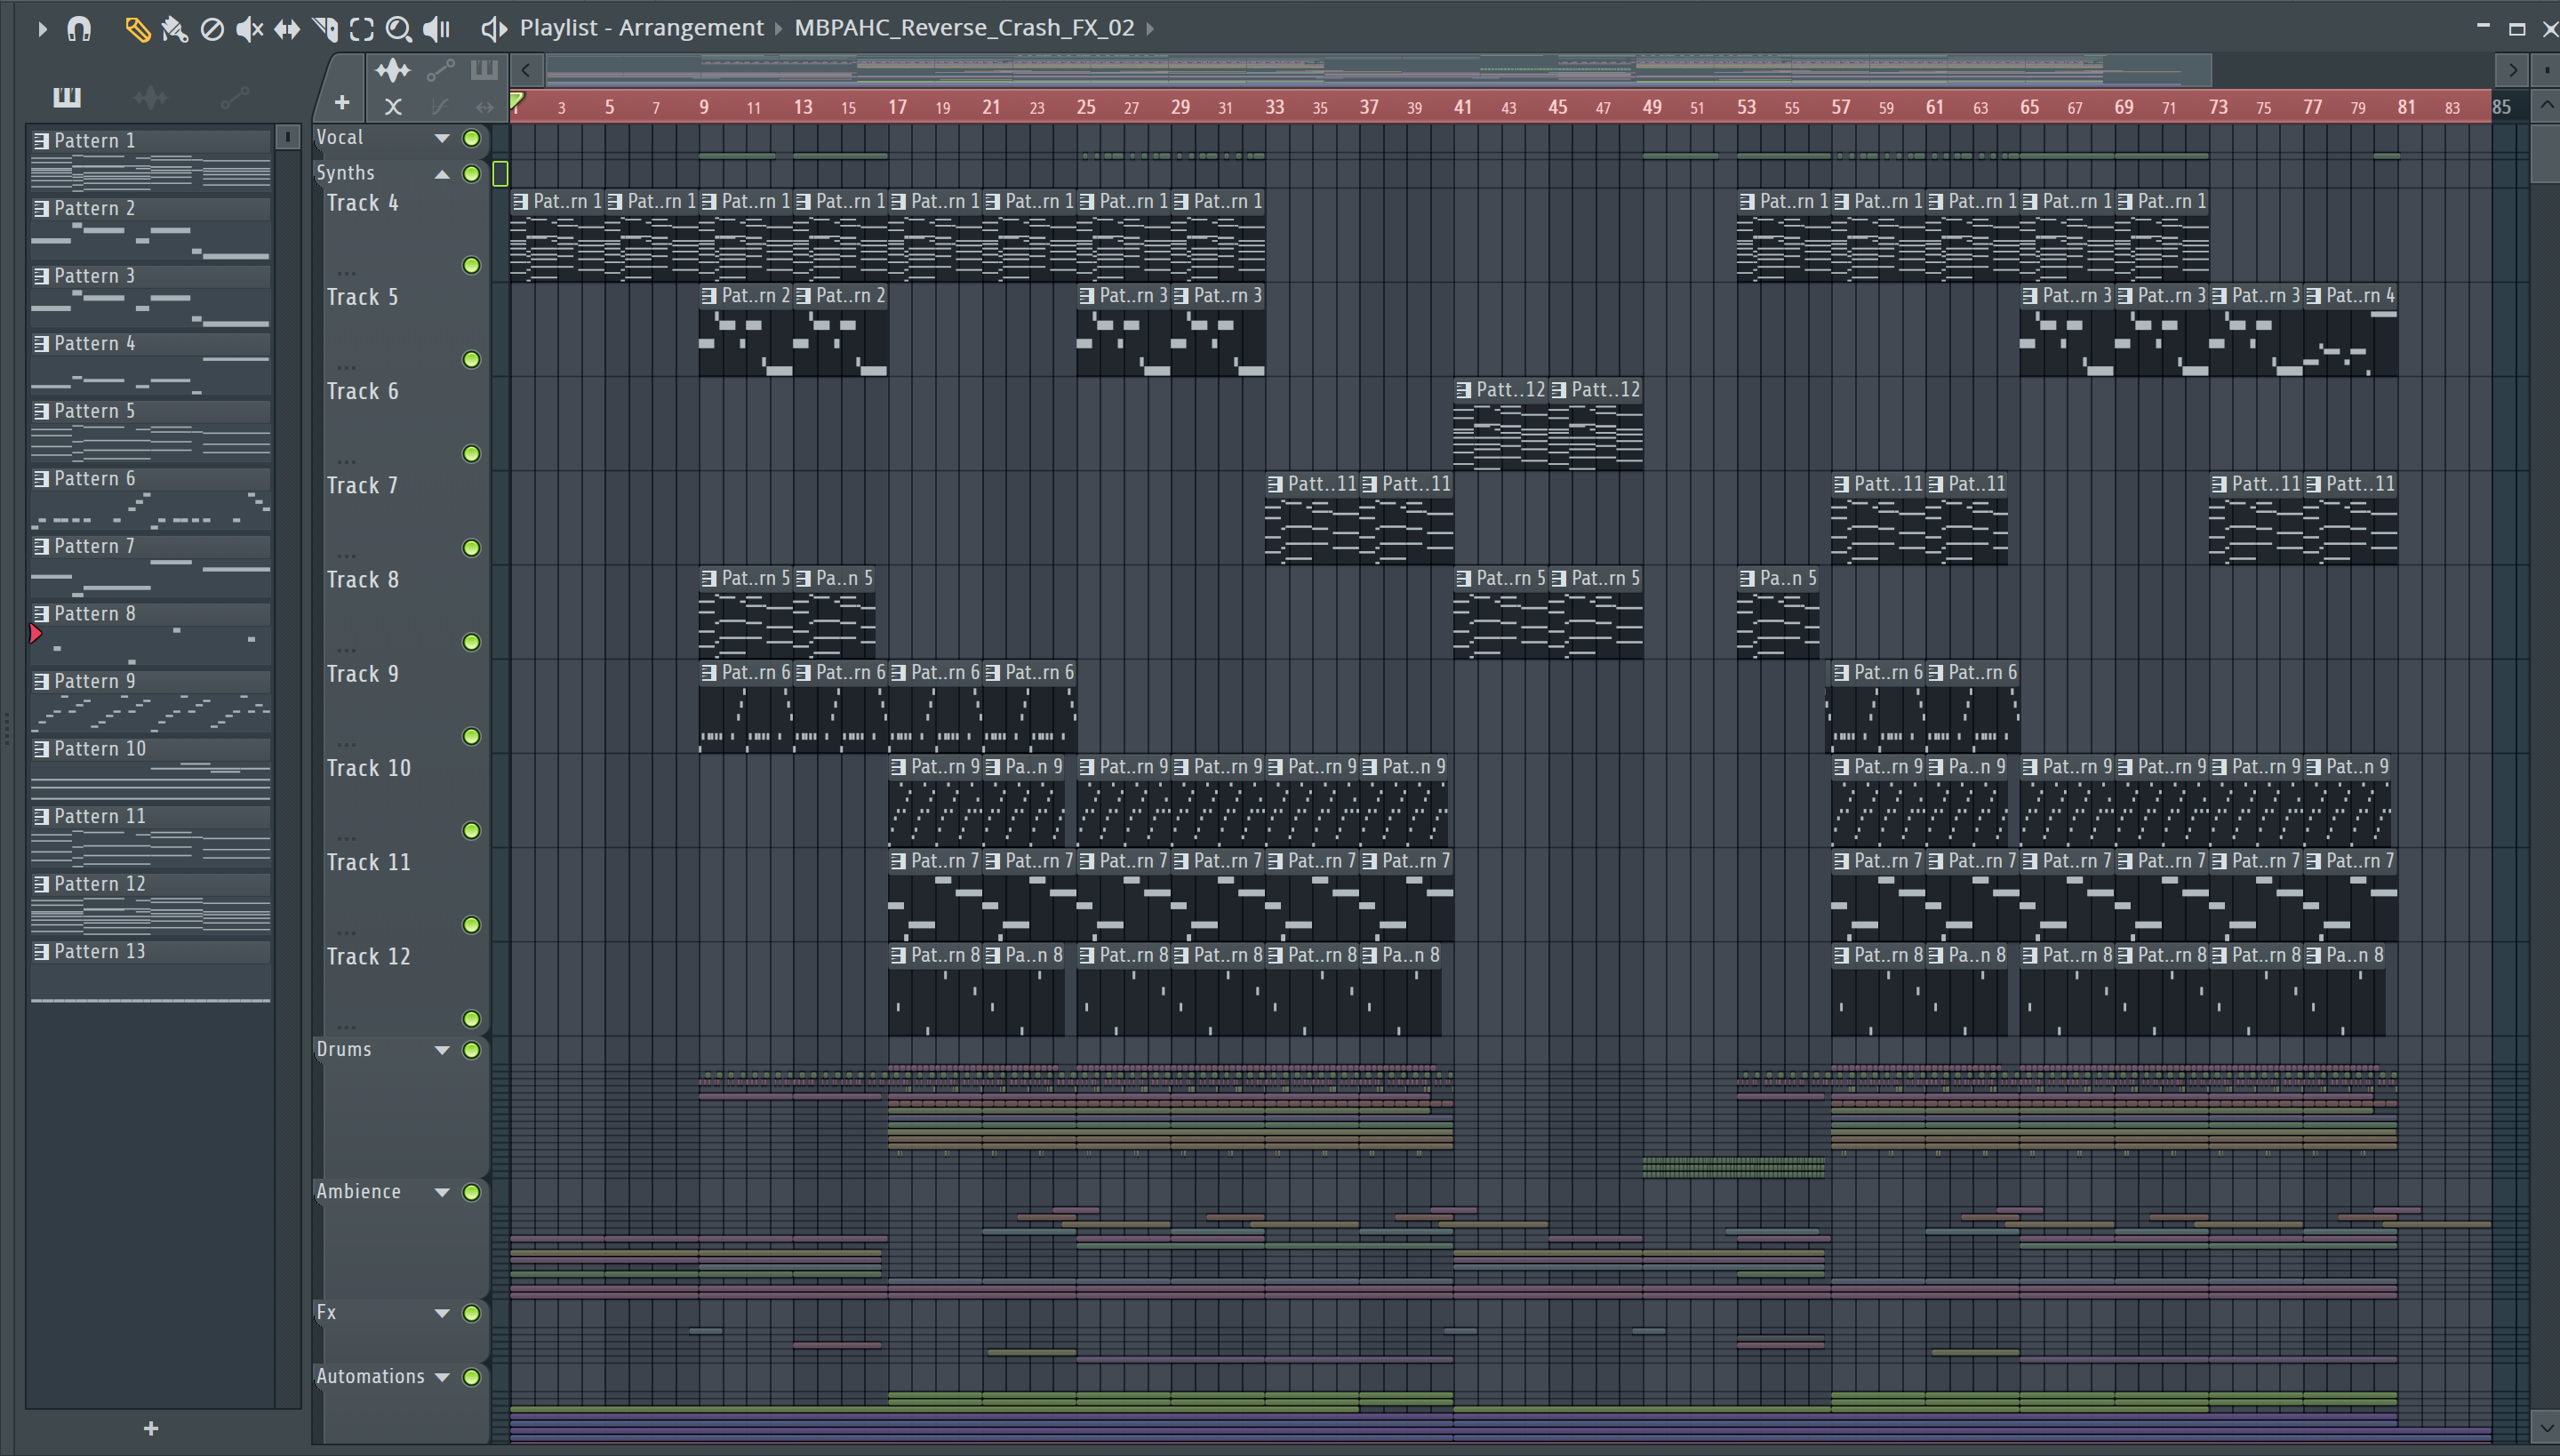Screen dimensions: 2560x1456
Task: Select the Draw pencil tool
Action: [137, 29]
